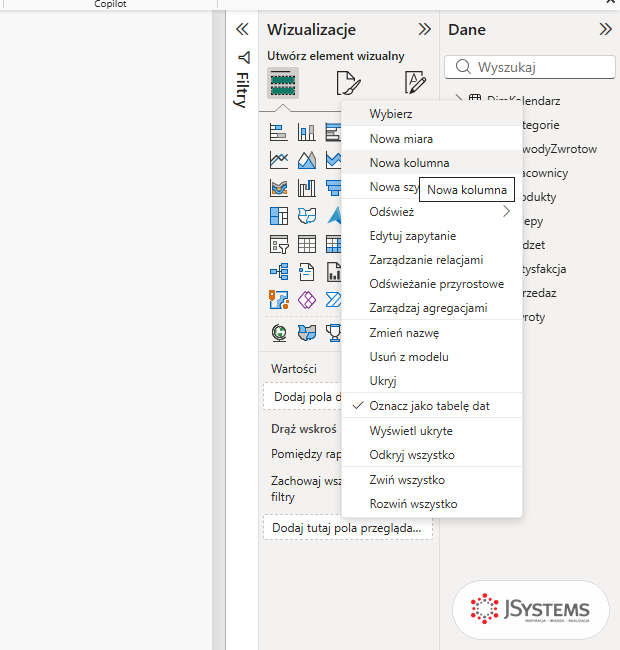Screen dimensions: 620x650
Task: Insert the paginated report visual
Action: coord(333,272)
